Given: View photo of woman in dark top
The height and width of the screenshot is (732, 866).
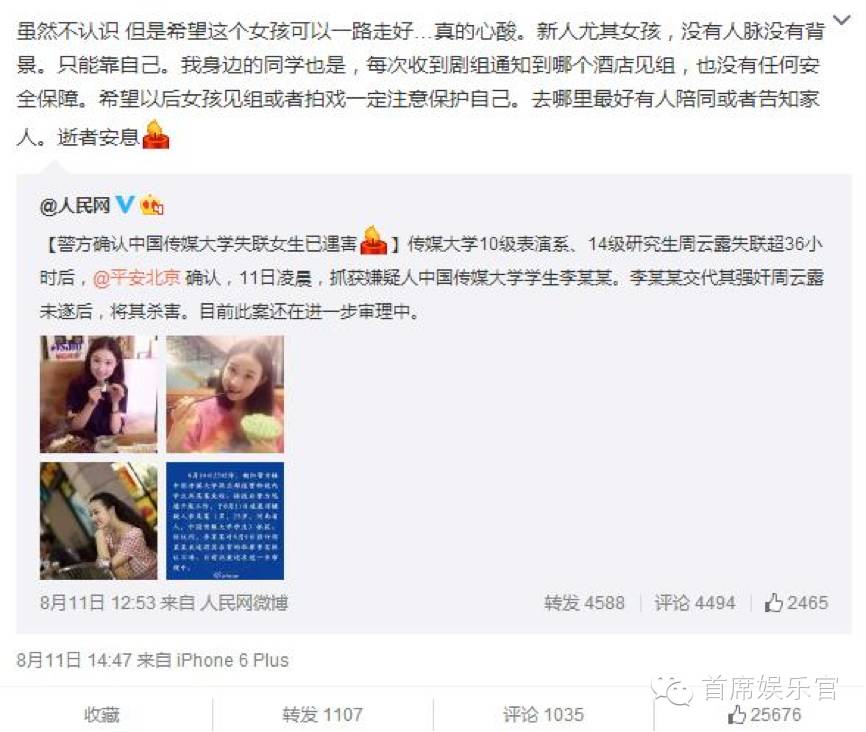Looking at the screenshot, I should point(98,394).
